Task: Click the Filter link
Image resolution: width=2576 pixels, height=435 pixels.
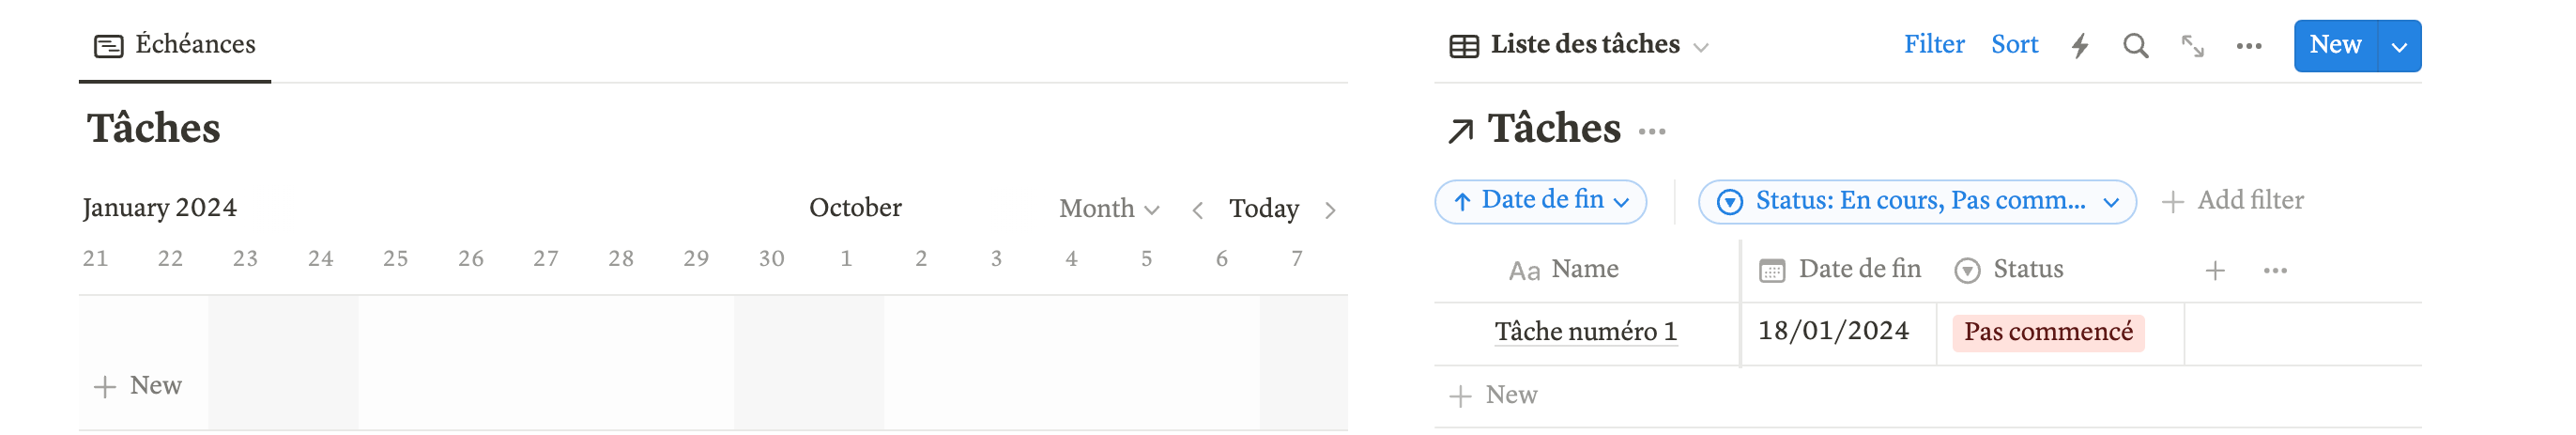Action: click(1933, 45)
